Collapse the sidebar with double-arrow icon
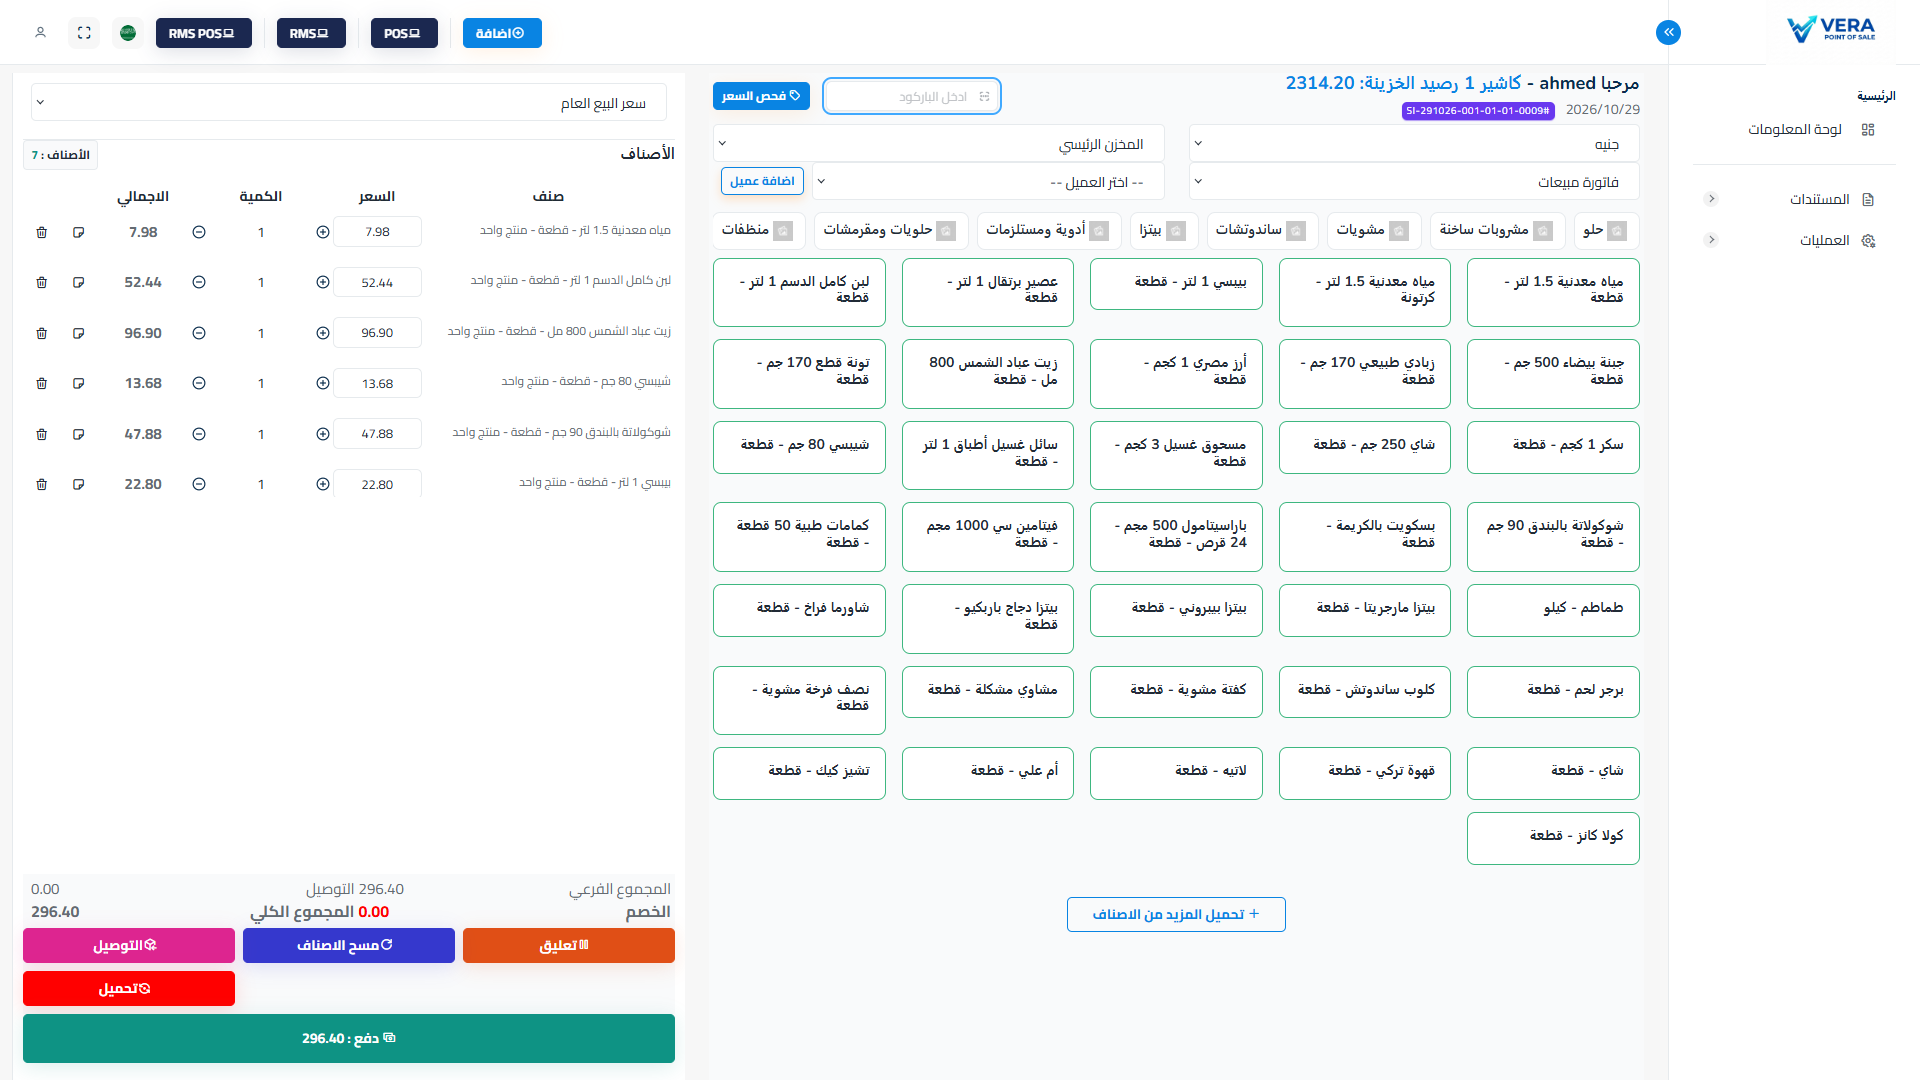This screenshot has width=1920, height=1080. click(x=1668, y=33)
